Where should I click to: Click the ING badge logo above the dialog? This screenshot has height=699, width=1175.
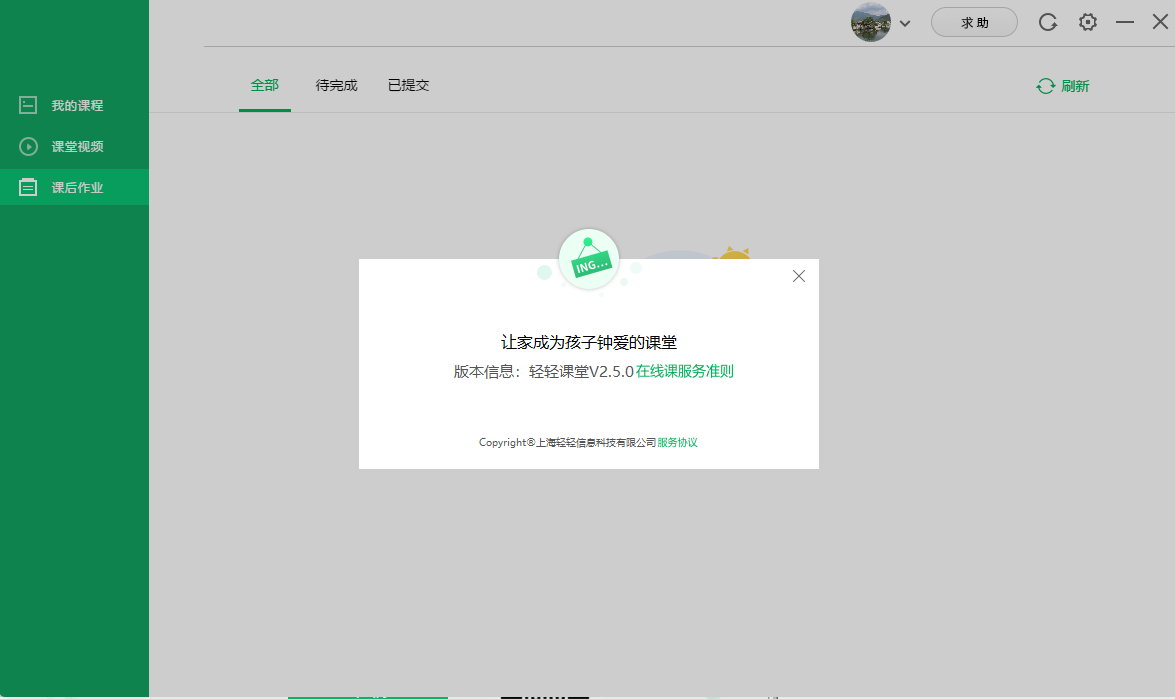tap(588, 258)
